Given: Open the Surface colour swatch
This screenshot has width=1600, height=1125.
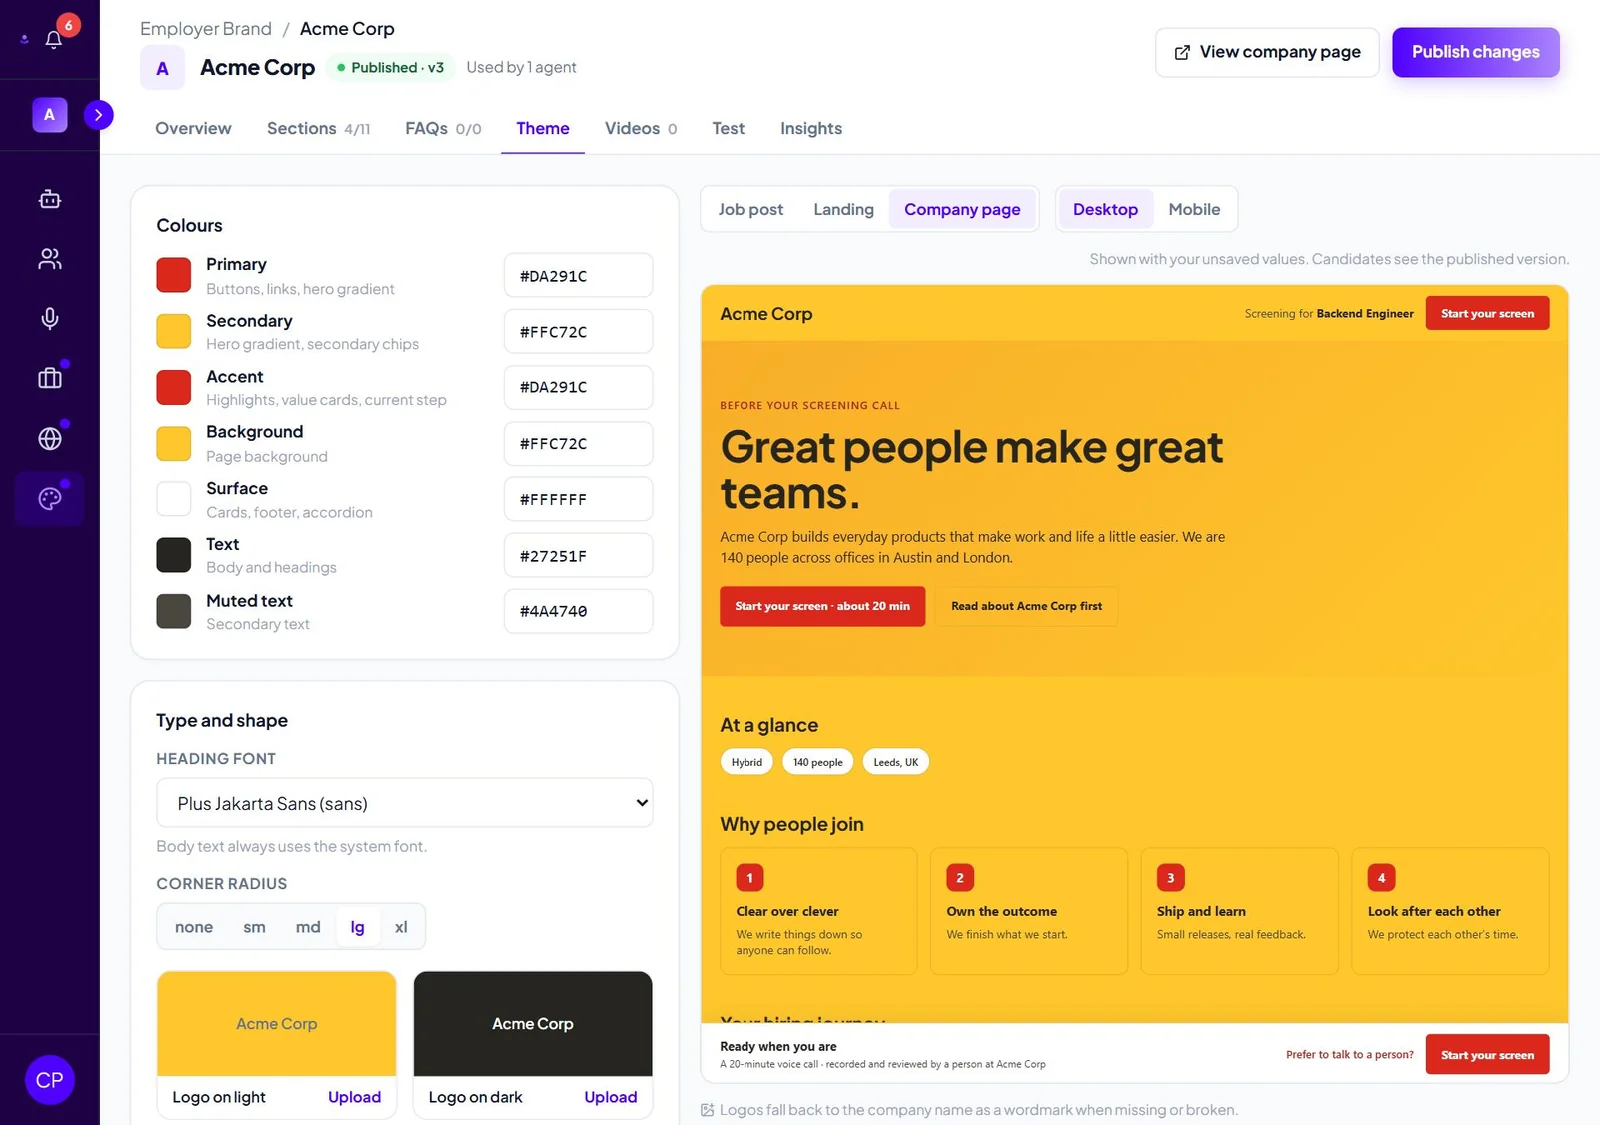Looking at the screenshot, I should (x=174, y=499).
